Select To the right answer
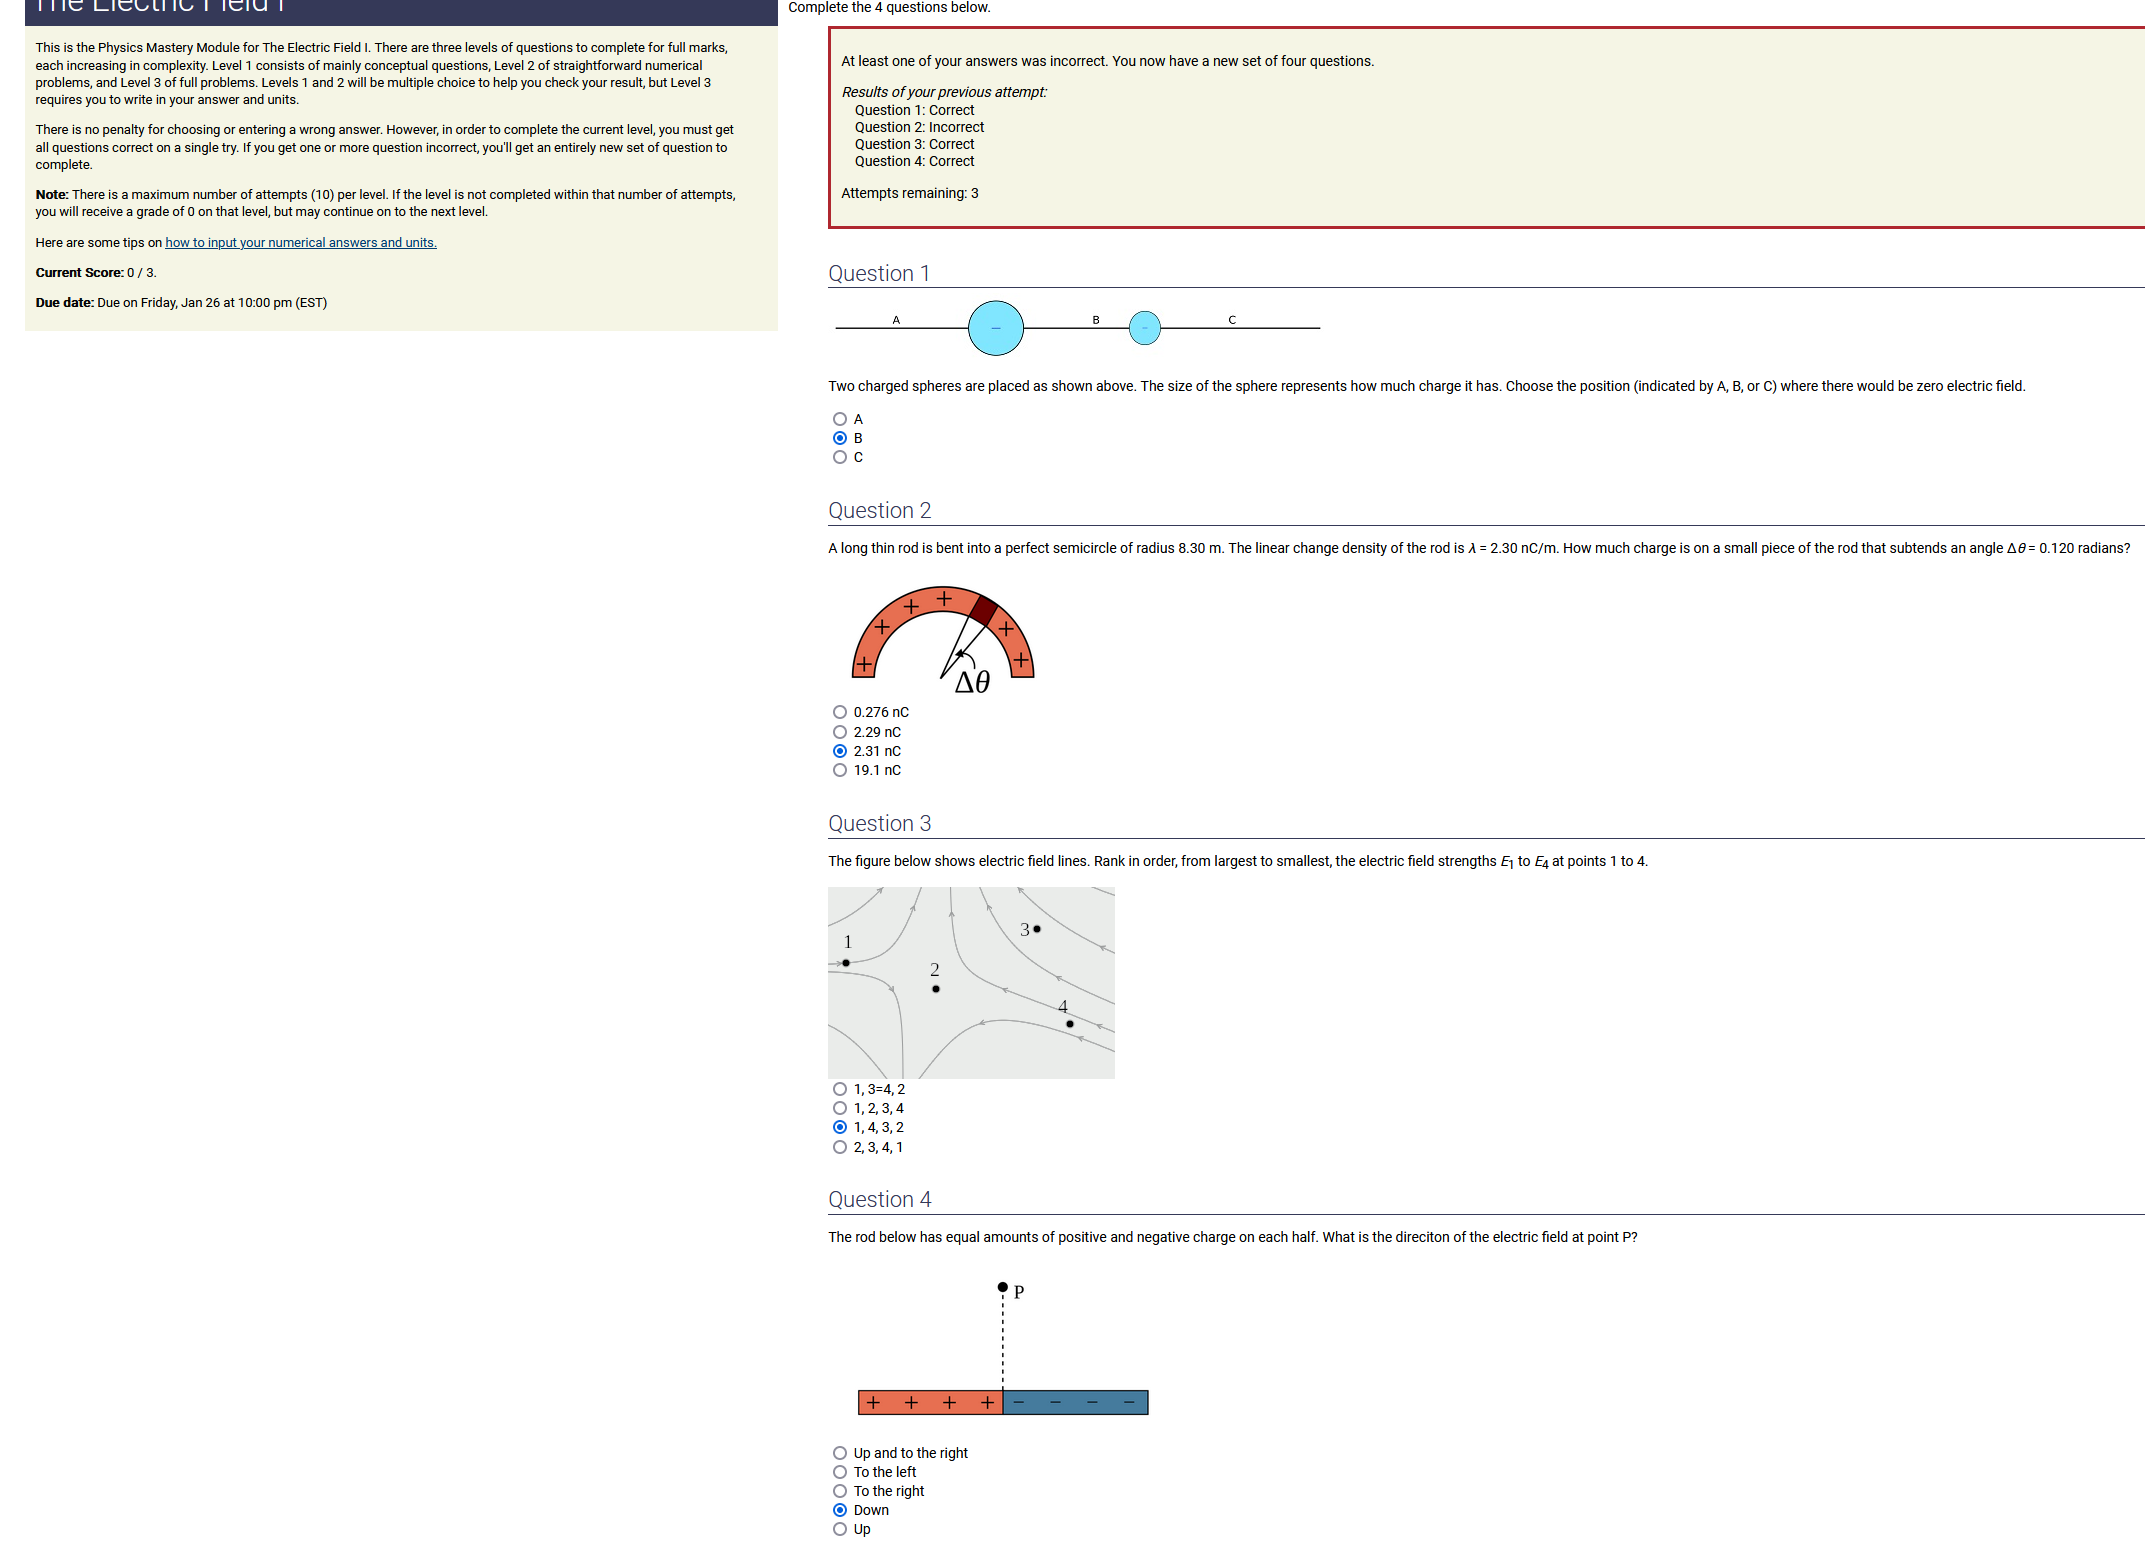Viewport: 2145px width, 1556px height. (840, 1491)
